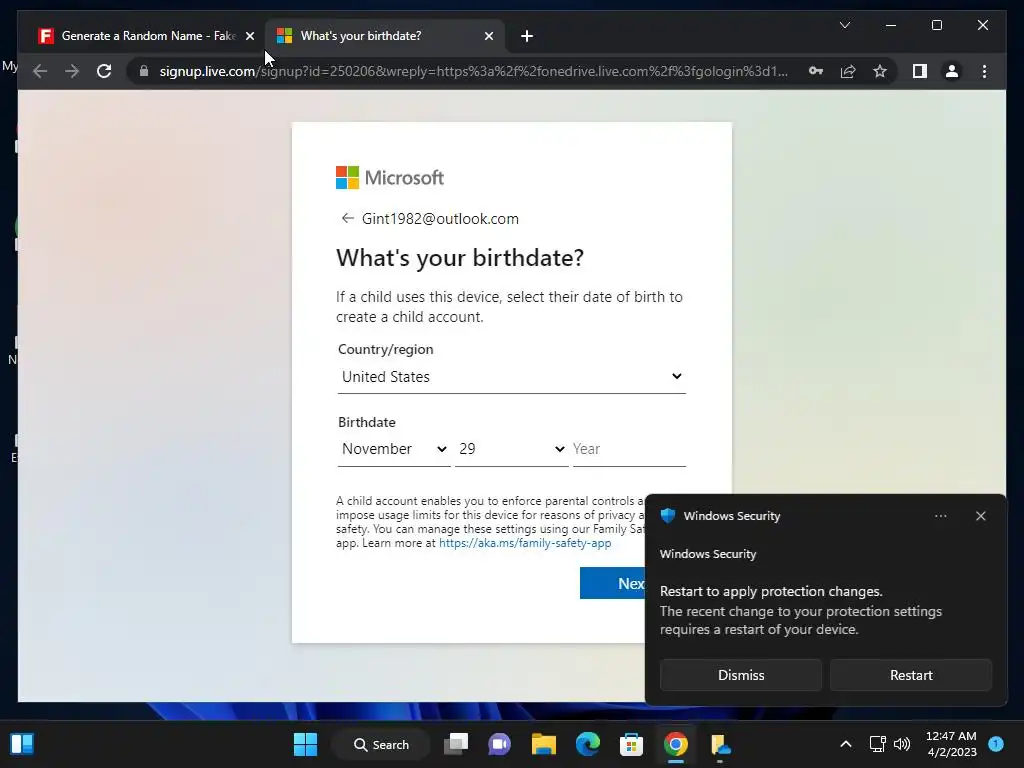Close the Windows Security toast

pos(980,516)
